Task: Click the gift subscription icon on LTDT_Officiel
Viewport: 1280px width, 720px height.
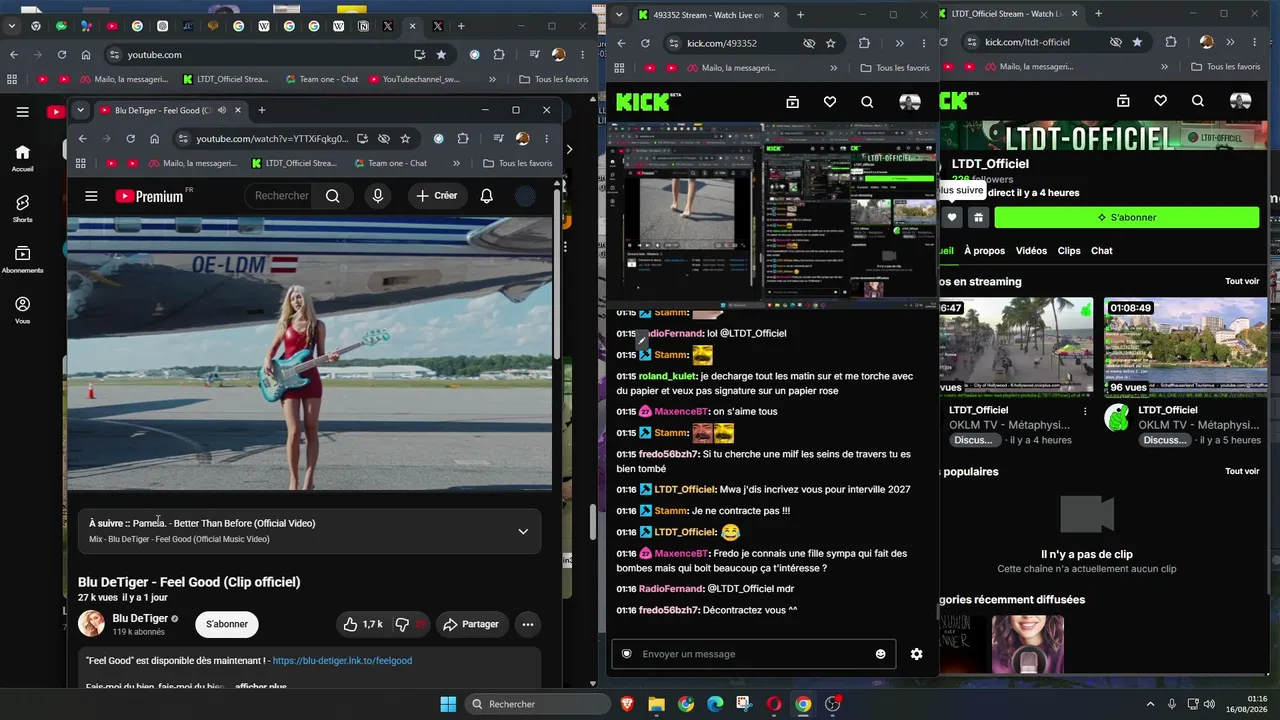Action: [x=978, y=217]
